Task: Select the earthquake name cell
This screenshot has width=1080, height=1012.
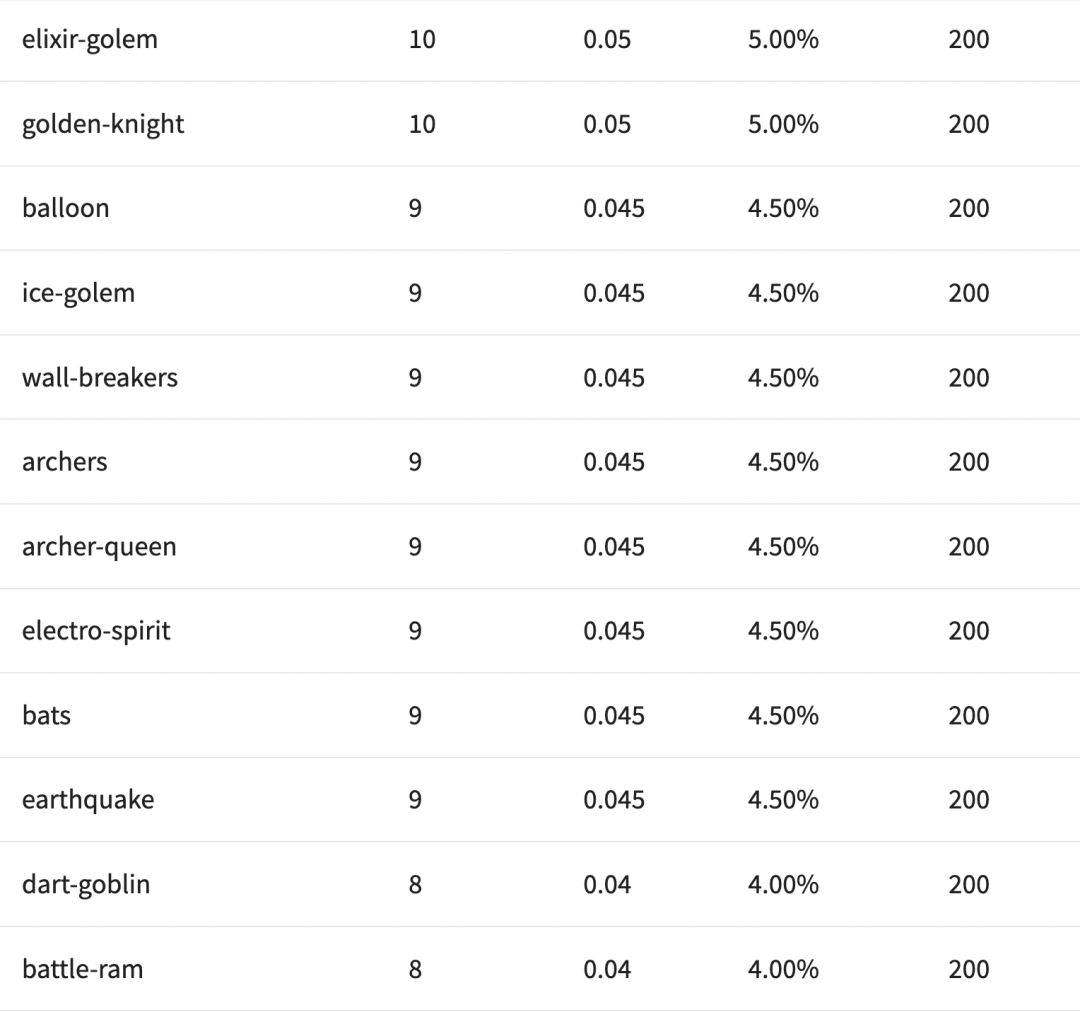Action: (x=88, y=800)
